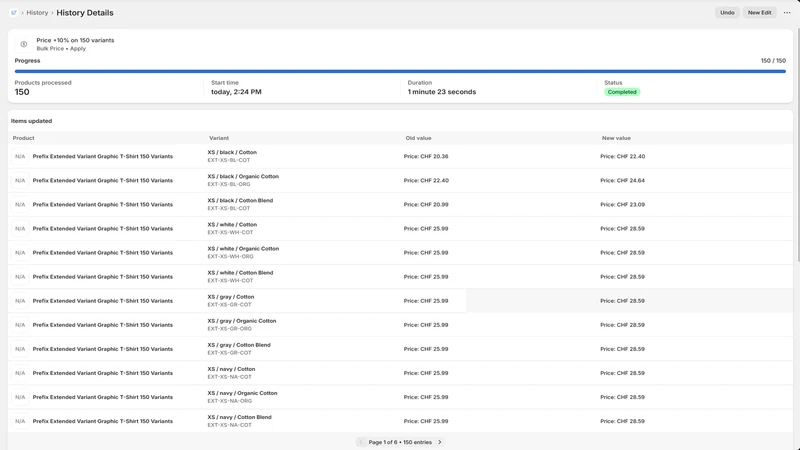Select variant 'XS / black / Cotton'
The width and height of the screenshot is (800, 450).
(232, 153)
